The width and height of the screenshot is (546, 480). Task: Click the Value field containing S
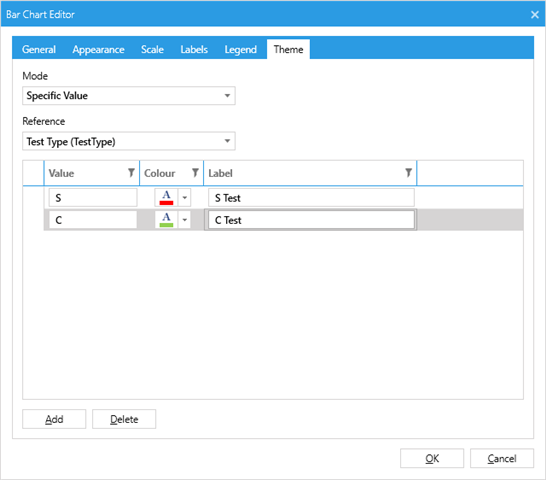tap(93, 198)
